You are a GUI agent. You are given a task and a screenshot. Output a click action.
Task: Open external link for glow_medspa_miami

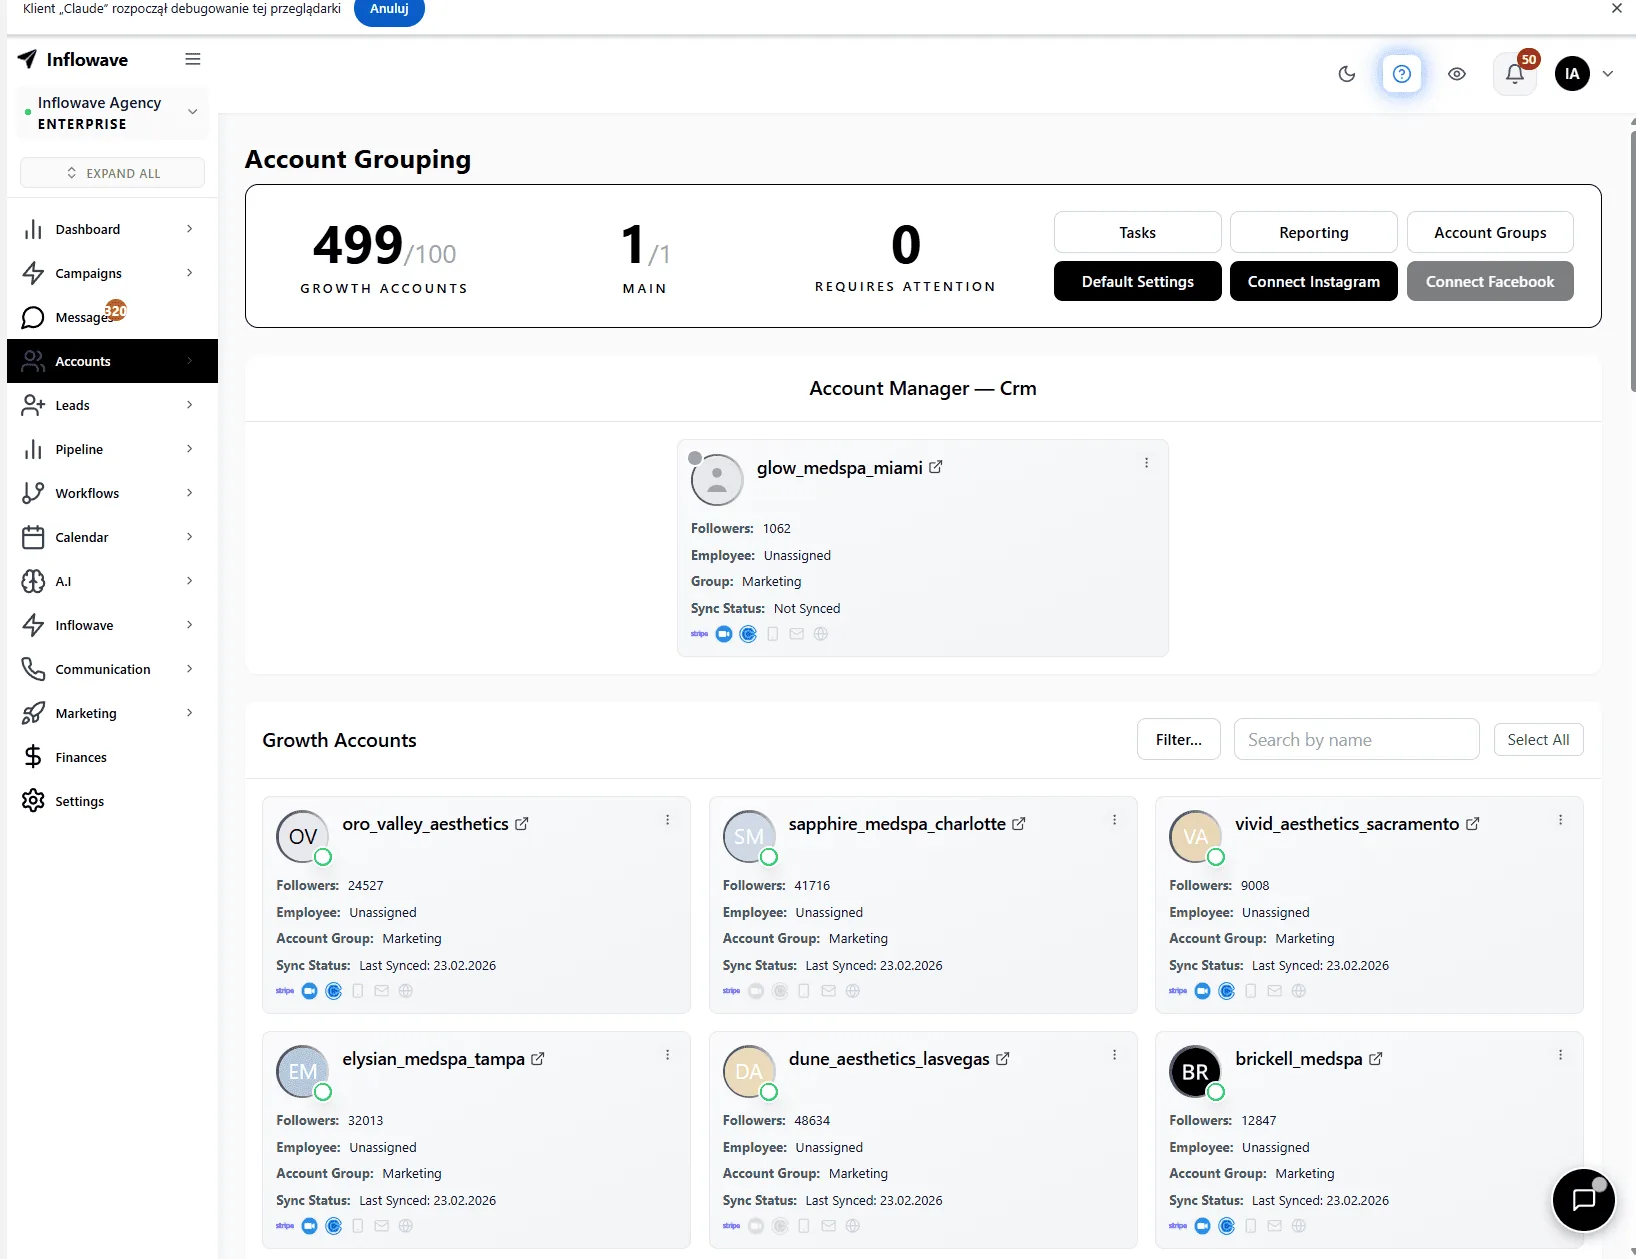[936, 467]
